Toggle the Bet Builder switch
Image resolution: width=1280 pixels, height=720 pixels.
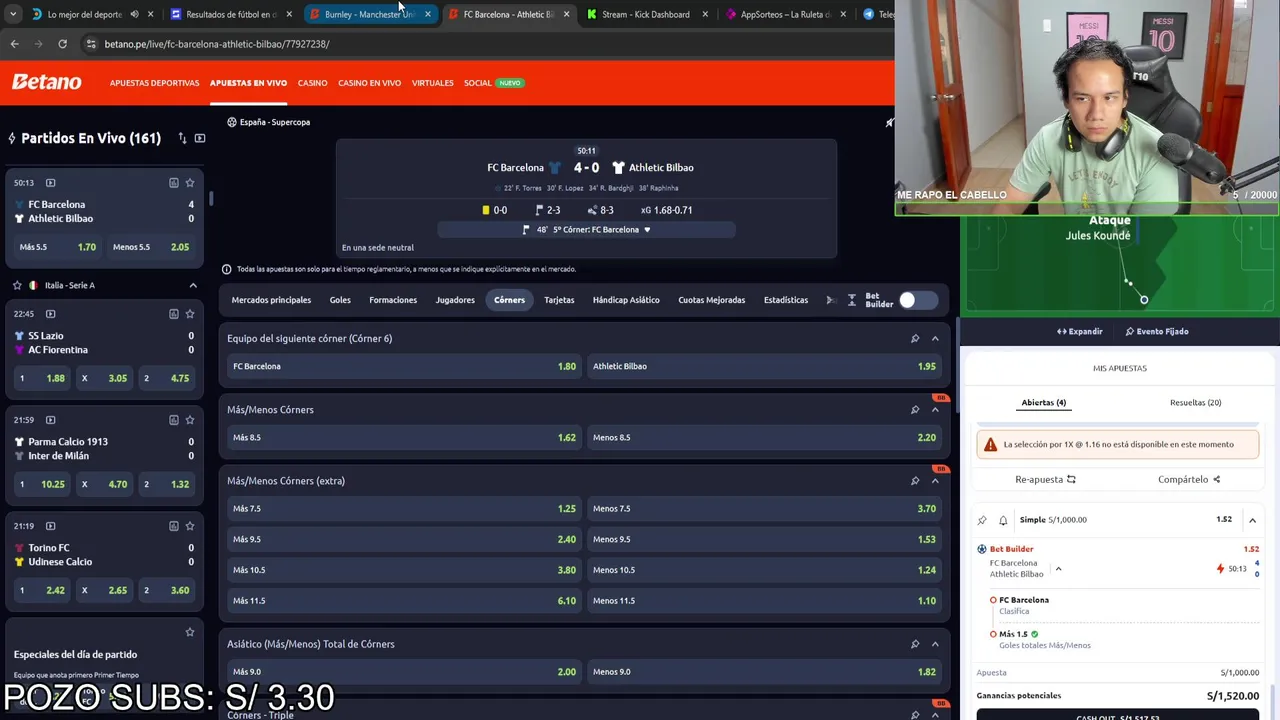(917, 300)
